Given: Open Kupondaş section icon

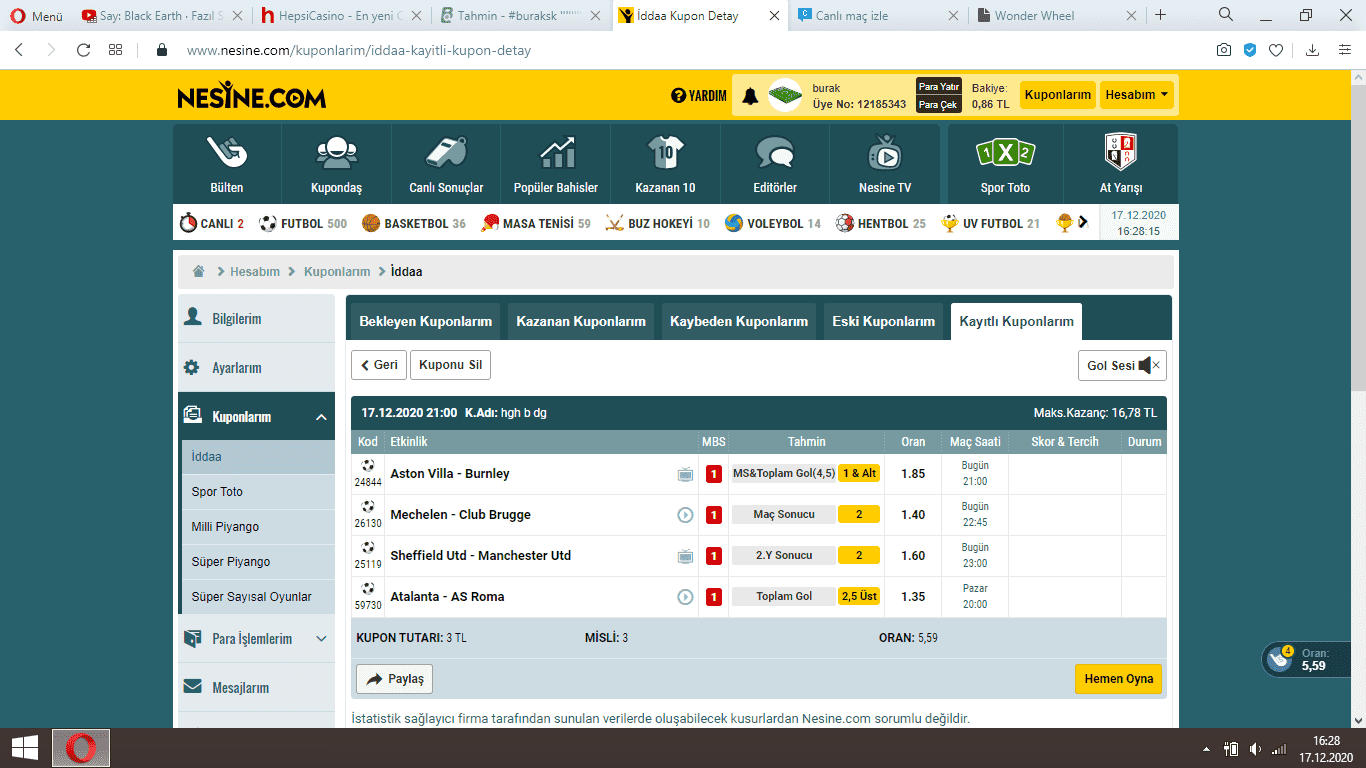Looking at the screenshot, I should click(x=336, y=152).
